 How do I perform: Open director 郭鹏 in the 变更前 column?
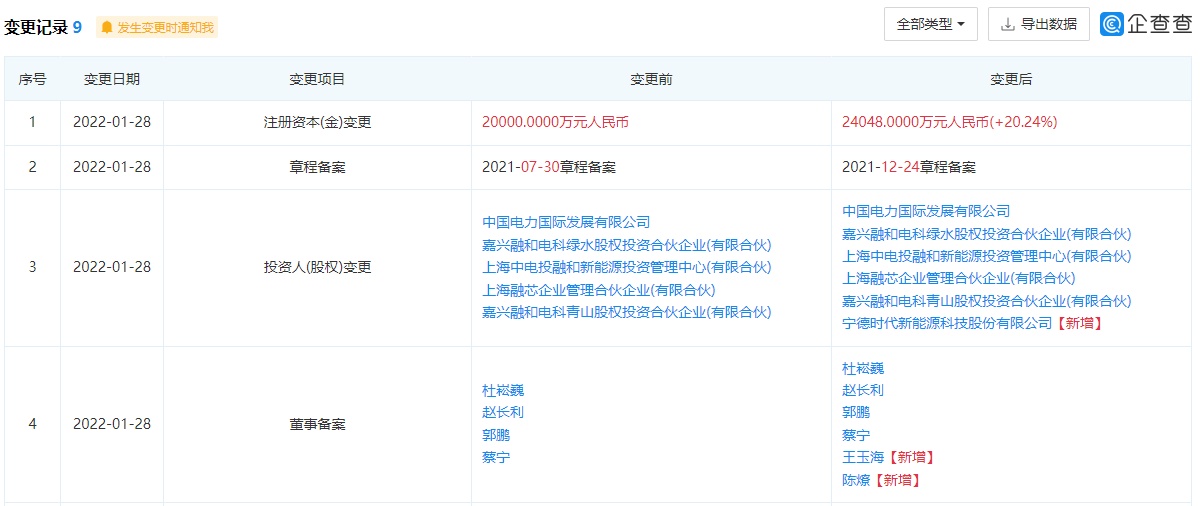point(496,435)
